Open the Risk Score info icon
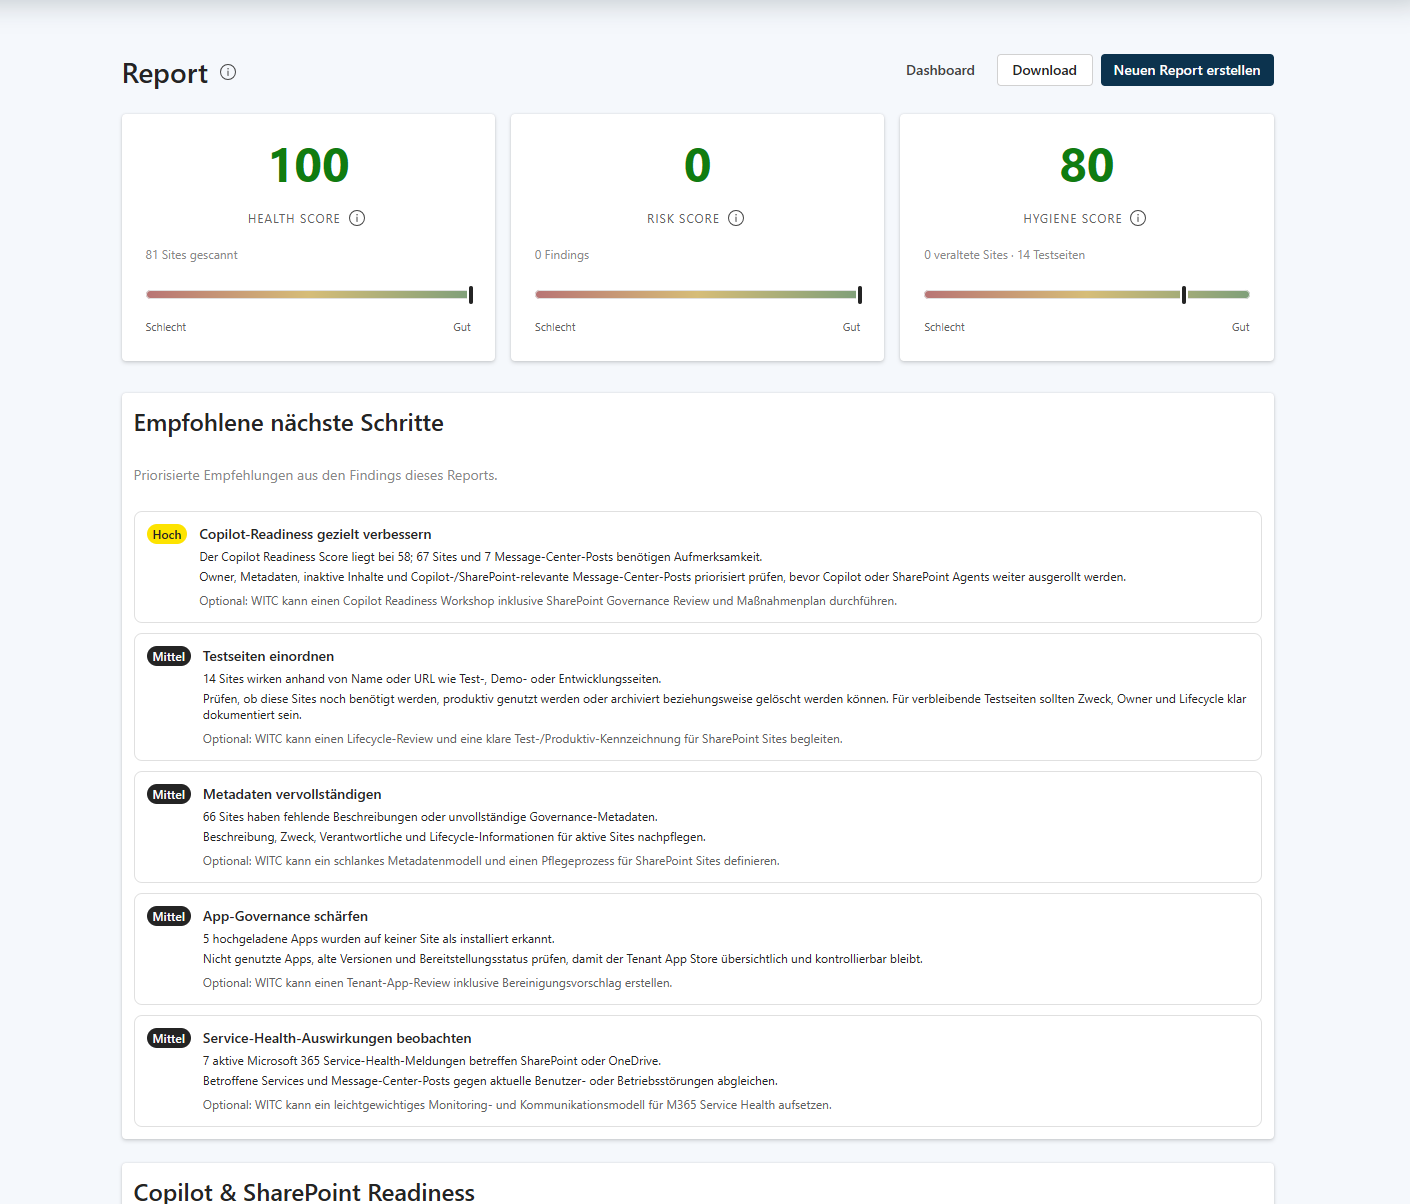Viewport: 1410px width, 1204px height. pos(736,218)
